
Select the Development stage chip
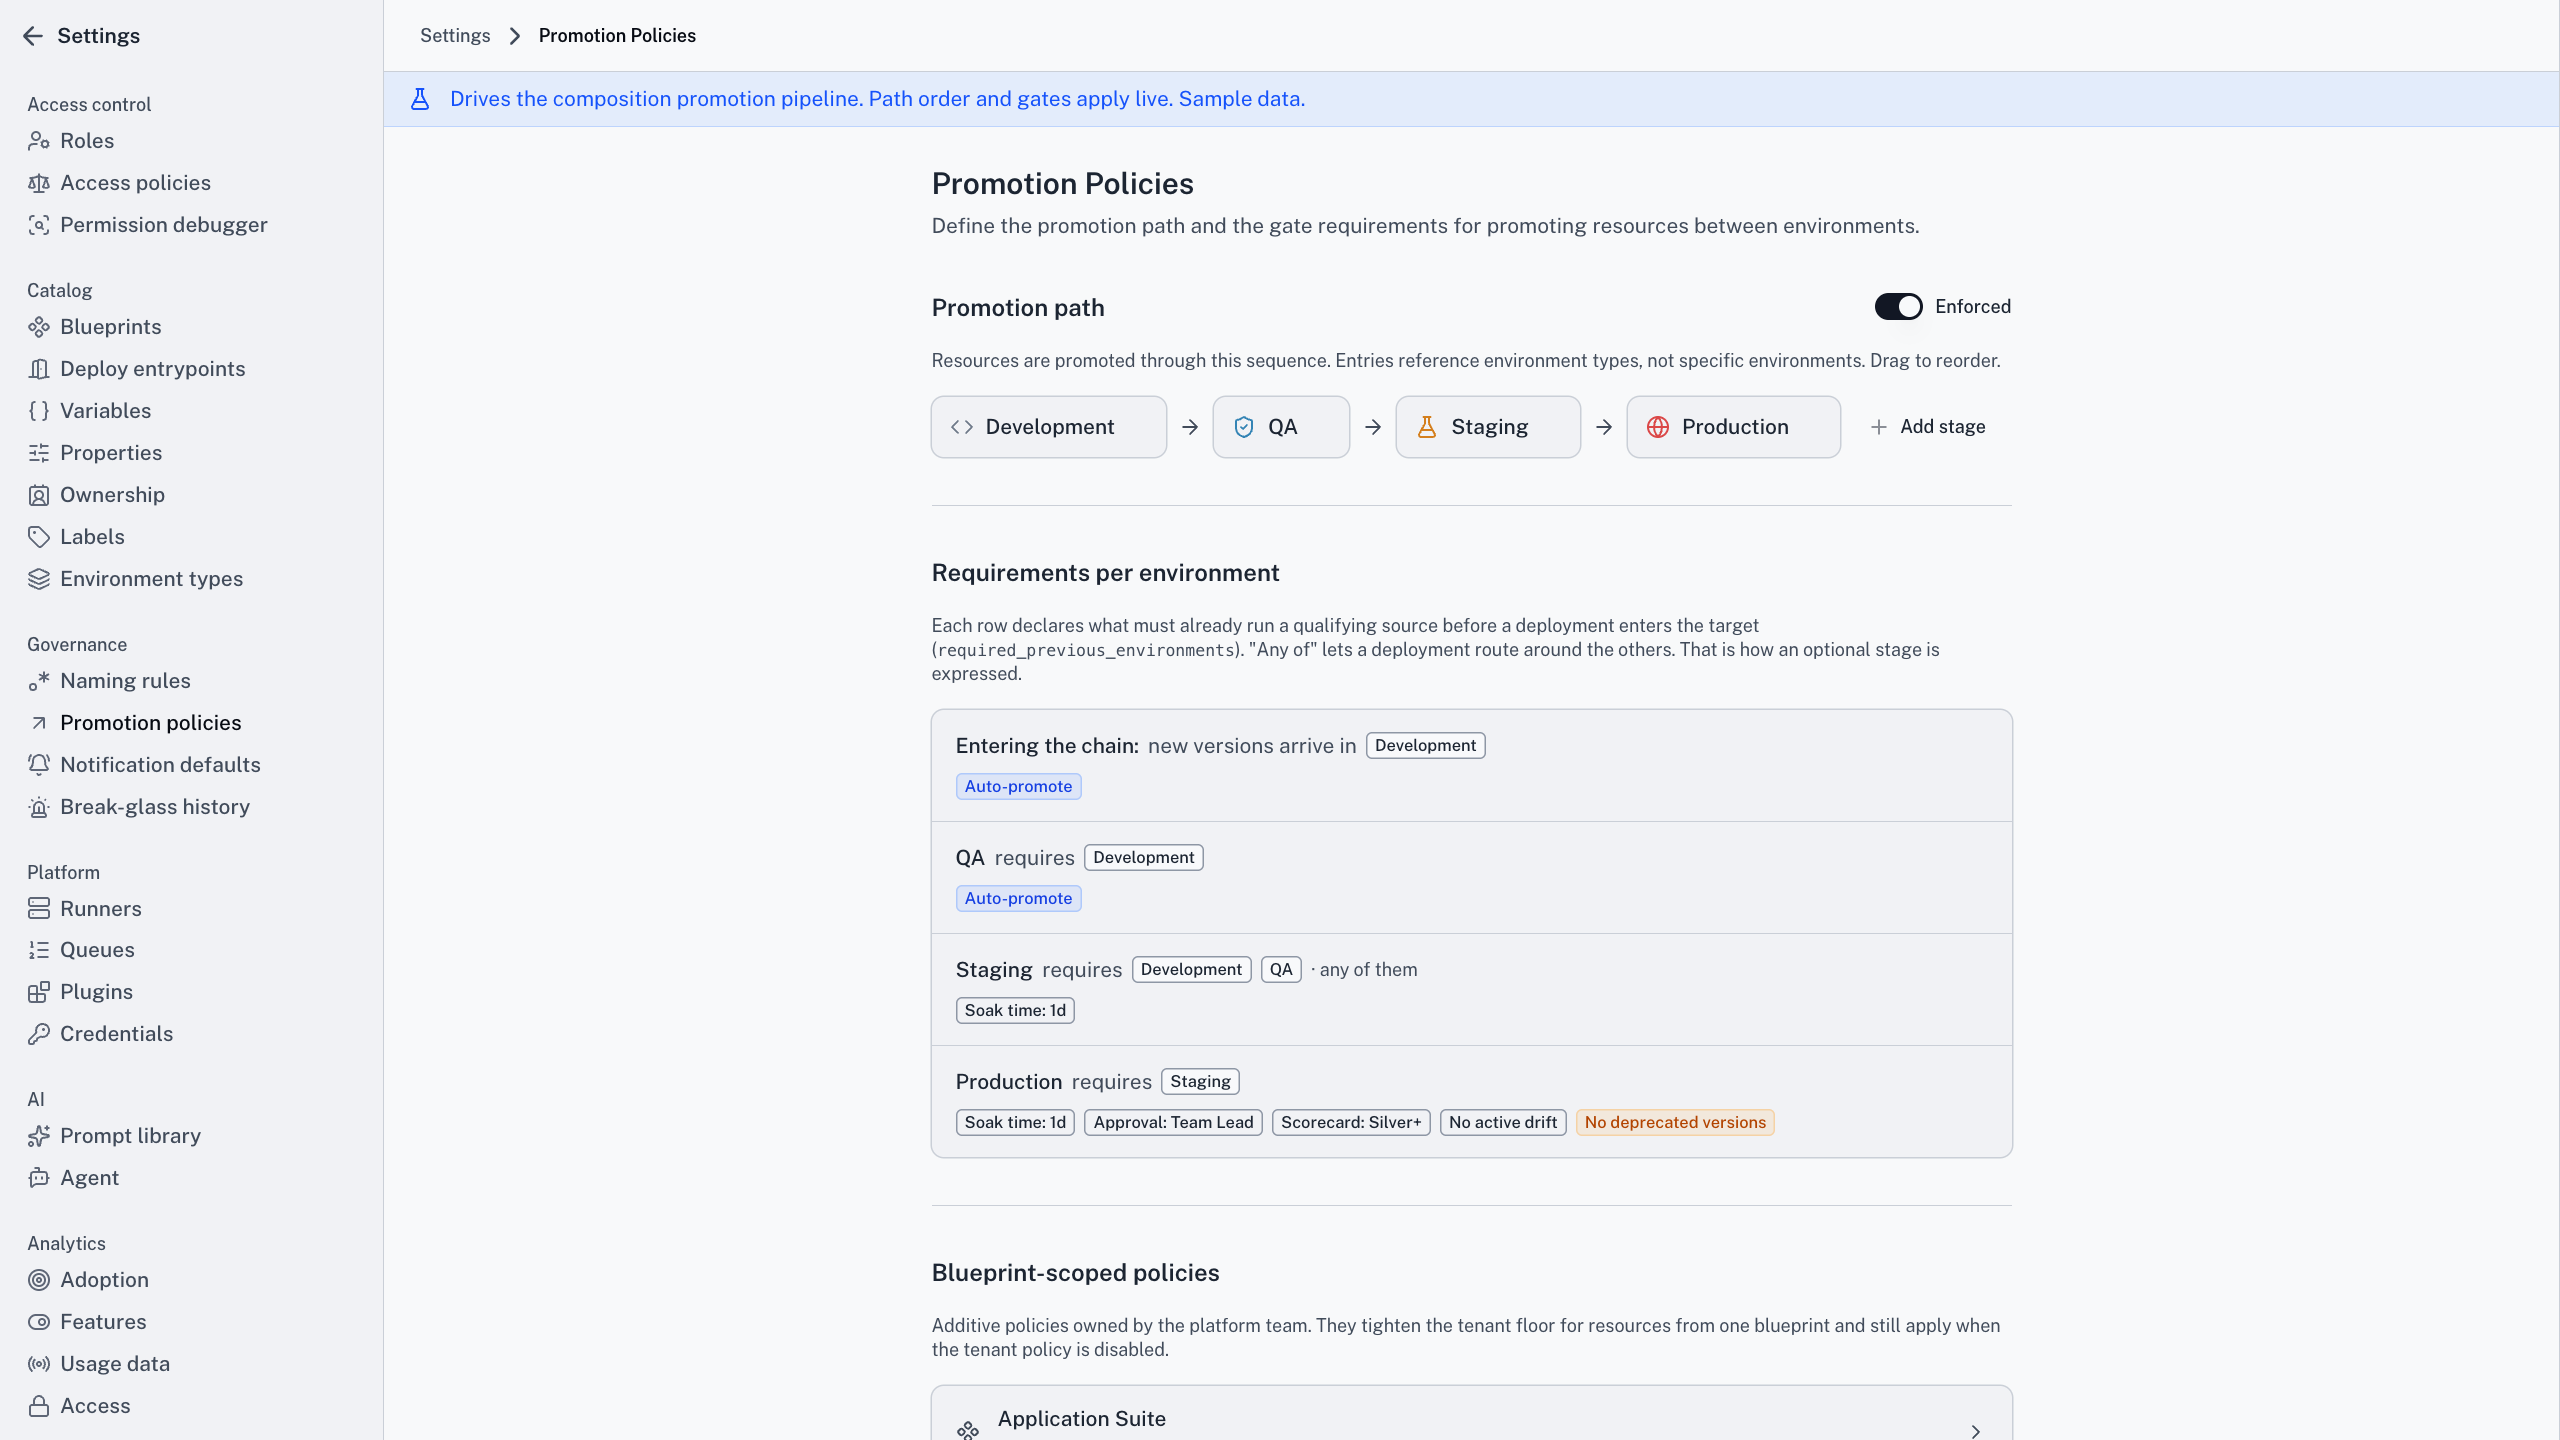click(1048, 427)
